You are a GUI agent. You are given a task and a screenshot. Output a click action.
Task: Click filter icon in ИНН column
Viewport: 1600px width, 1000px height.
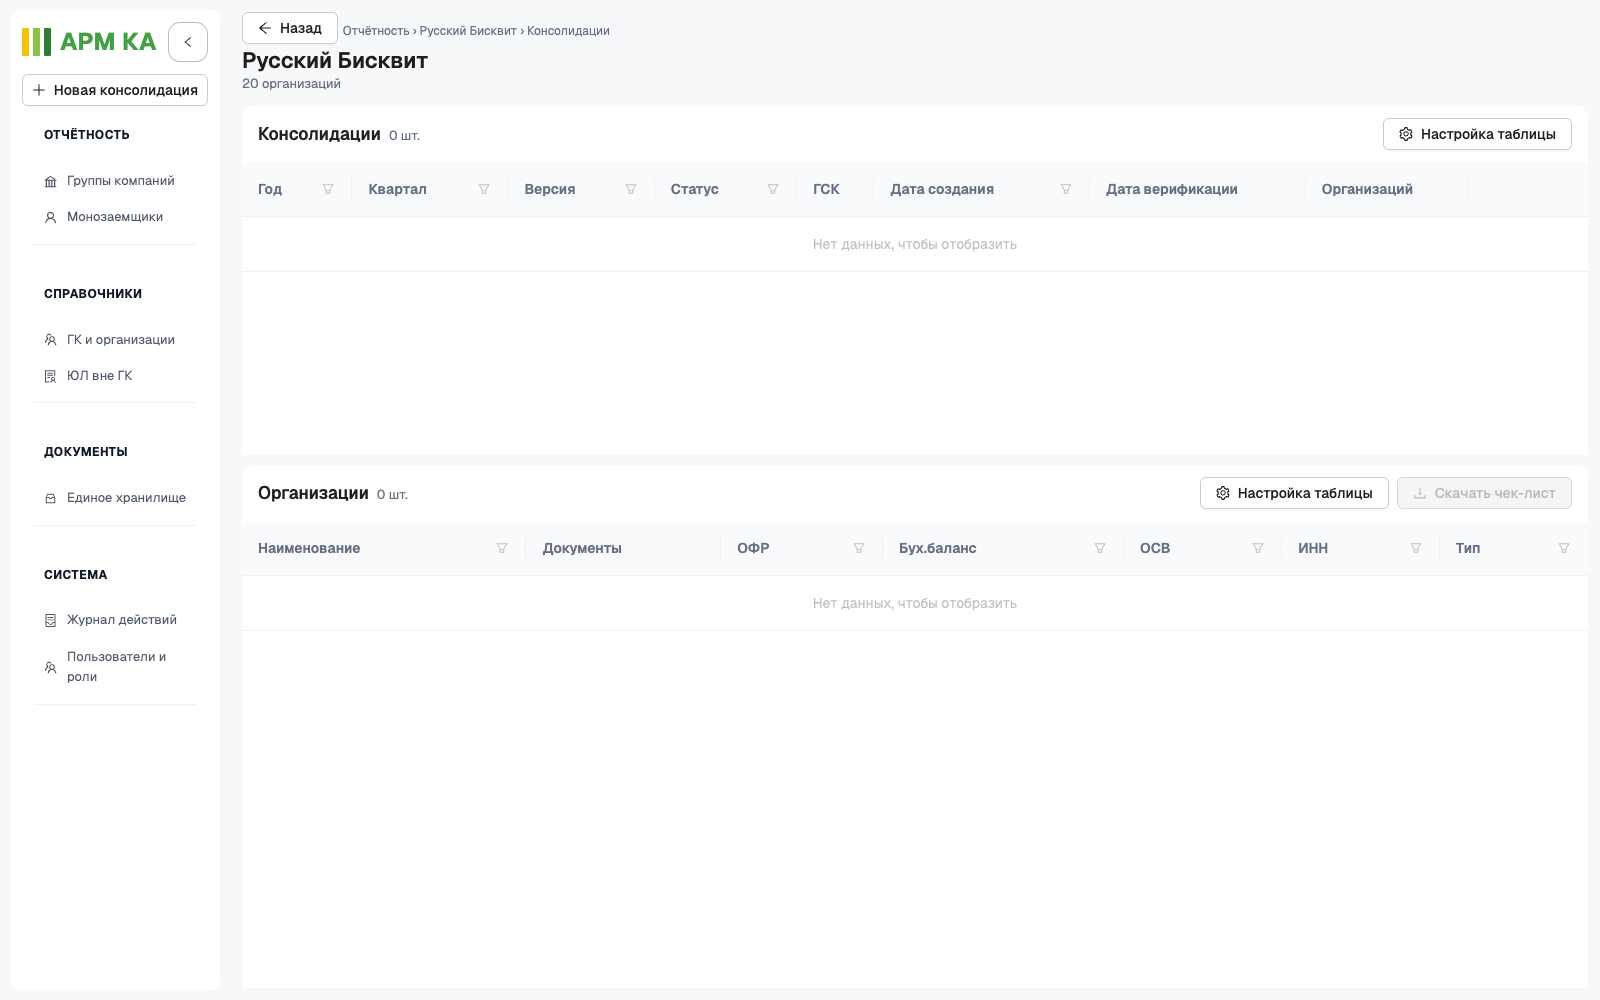point(1416,548)
